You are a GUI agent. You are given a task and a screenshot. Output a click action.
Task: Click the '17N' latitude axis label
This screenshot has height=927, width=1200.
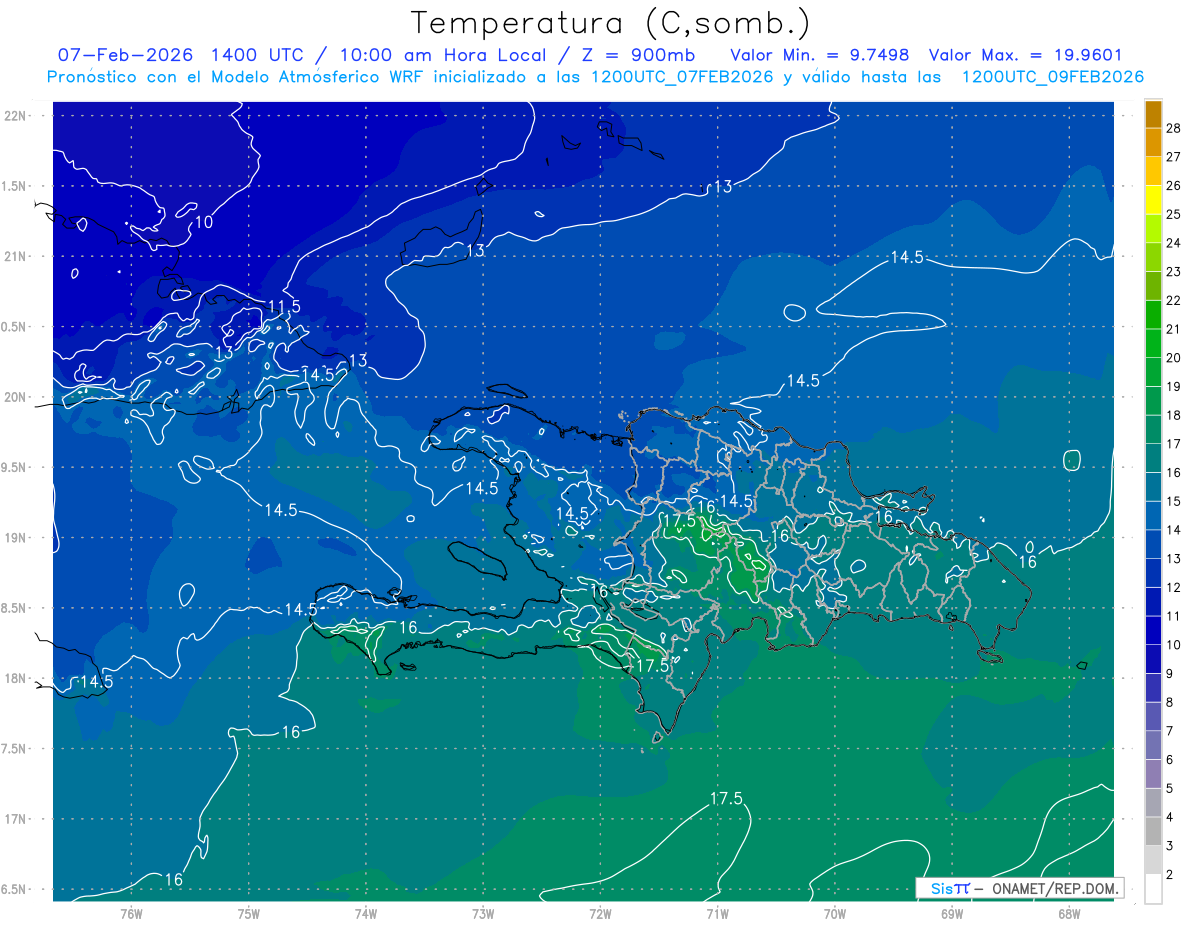click(x=17, y=819)
